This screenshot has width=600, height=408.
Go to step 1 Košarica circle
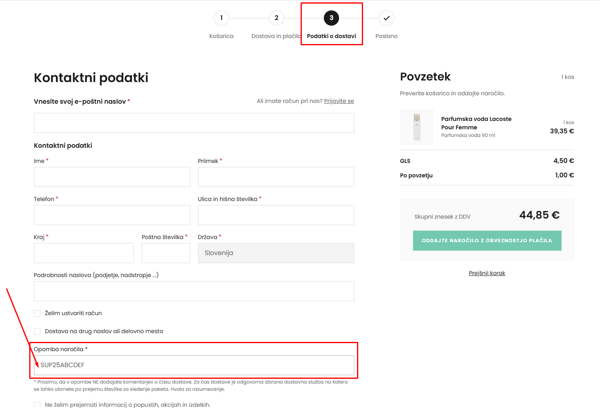pyautogui.click(x=221, y=18)
